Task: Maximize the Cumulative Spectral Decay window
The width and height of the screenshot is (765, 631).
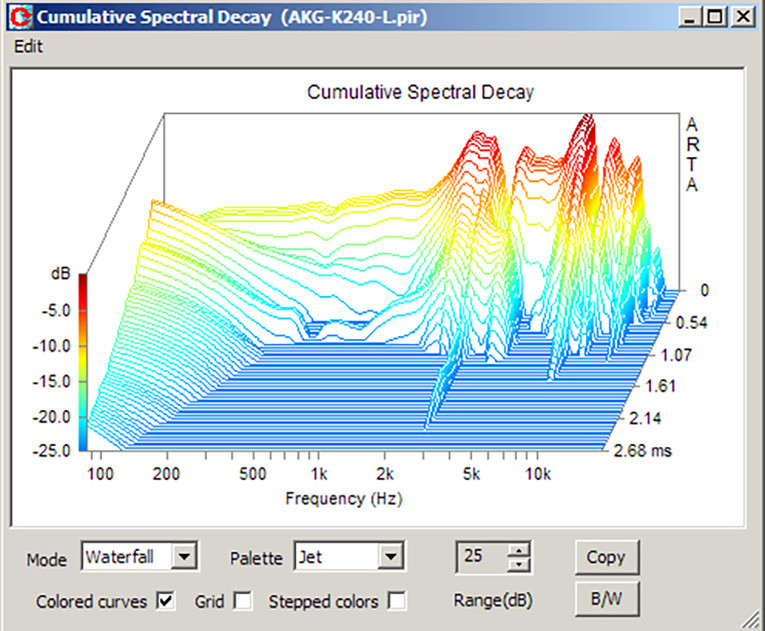Action: (x=714, y=18)
